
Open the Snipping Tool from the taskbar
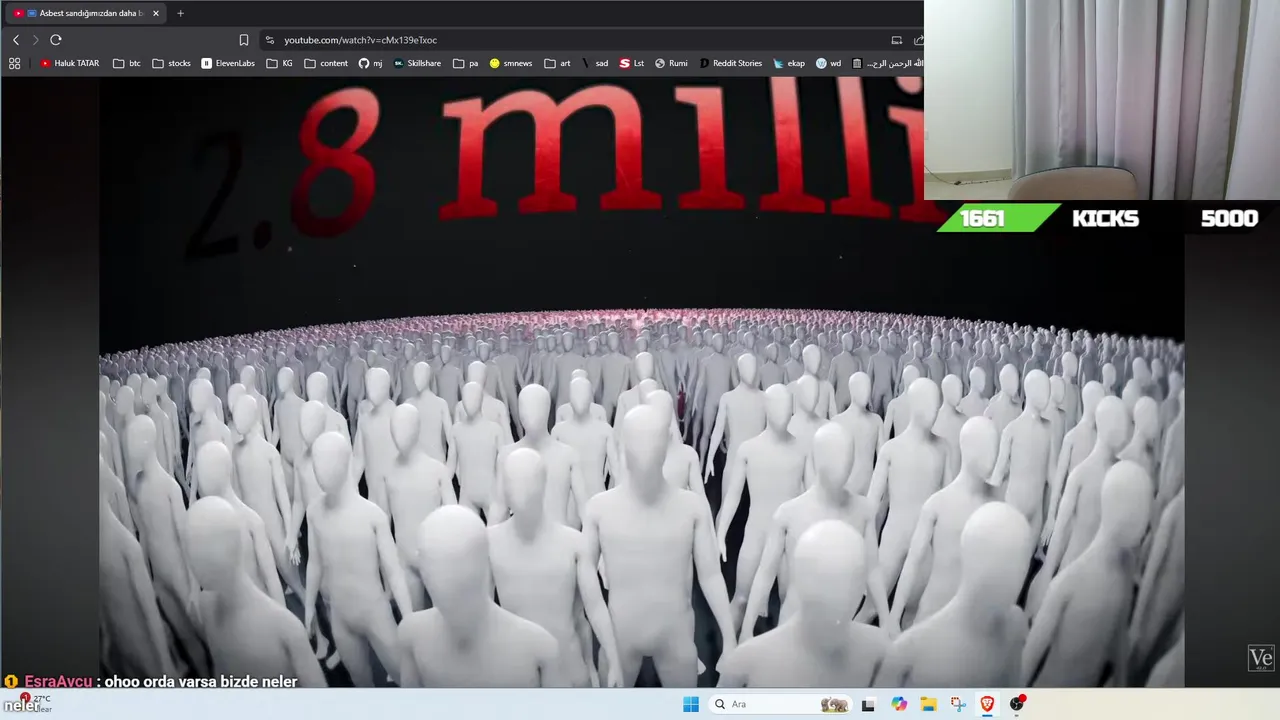pos(958,704)
